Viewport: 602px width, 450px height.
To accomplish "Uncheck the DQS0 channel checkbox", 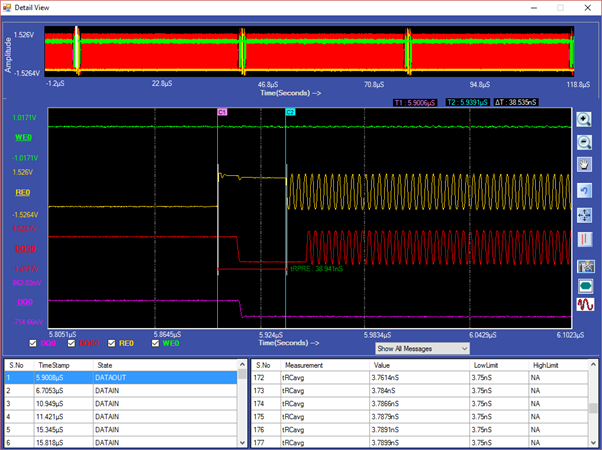I will pos(71,344).
